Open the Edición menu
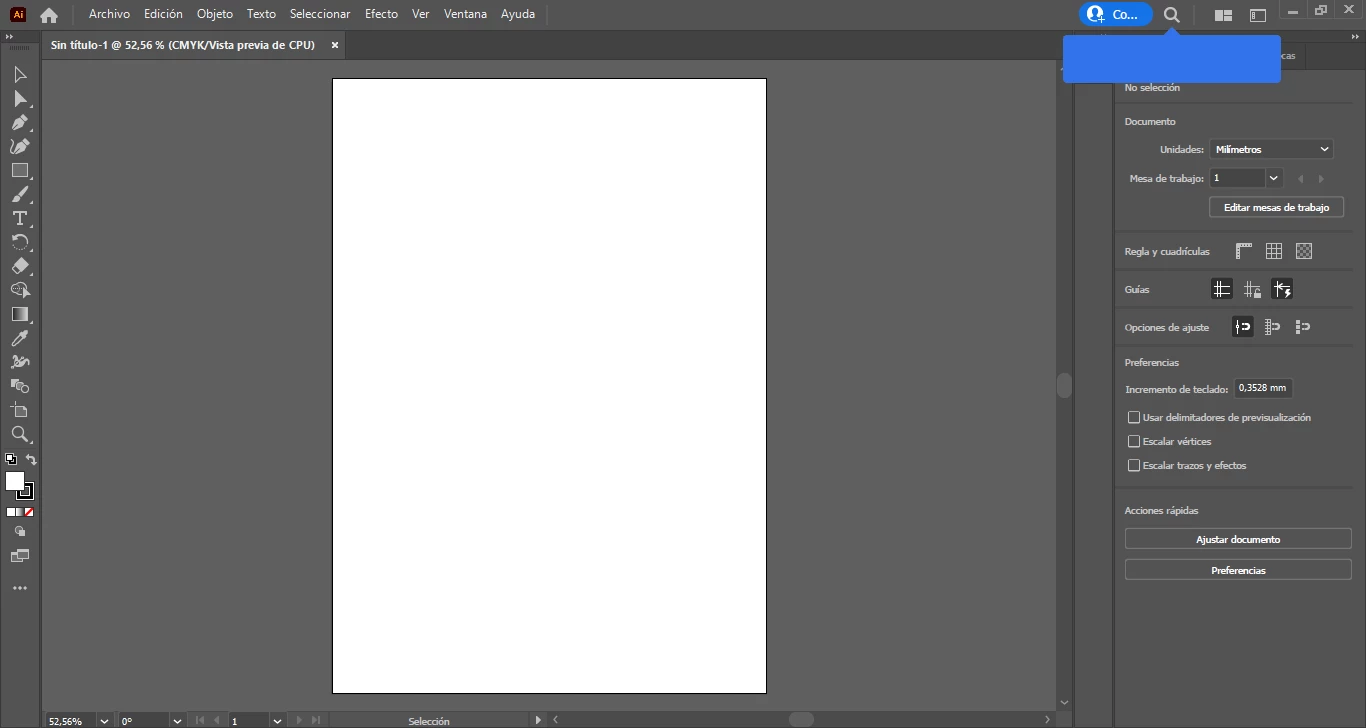Viewport: 1366px width, 728px height. (x=163, y=14)
